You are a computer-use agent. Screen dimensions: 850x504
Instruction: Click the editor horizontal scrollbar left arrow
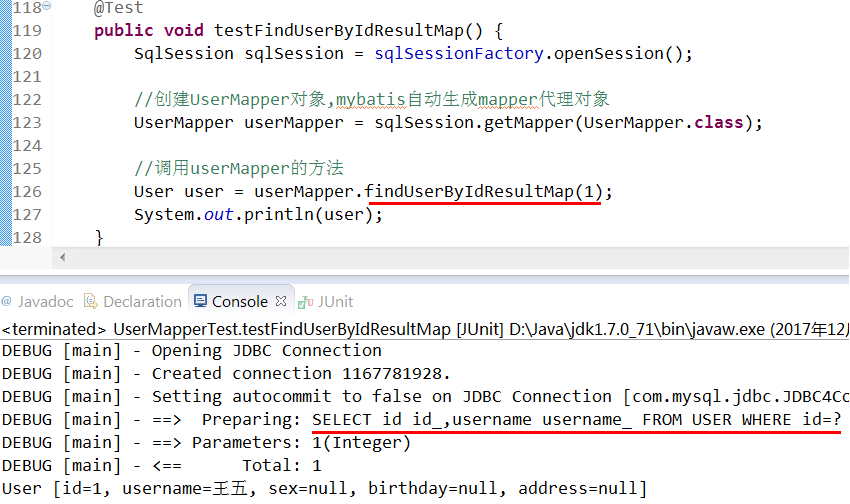pyautogui.click(x=62, y=257)
